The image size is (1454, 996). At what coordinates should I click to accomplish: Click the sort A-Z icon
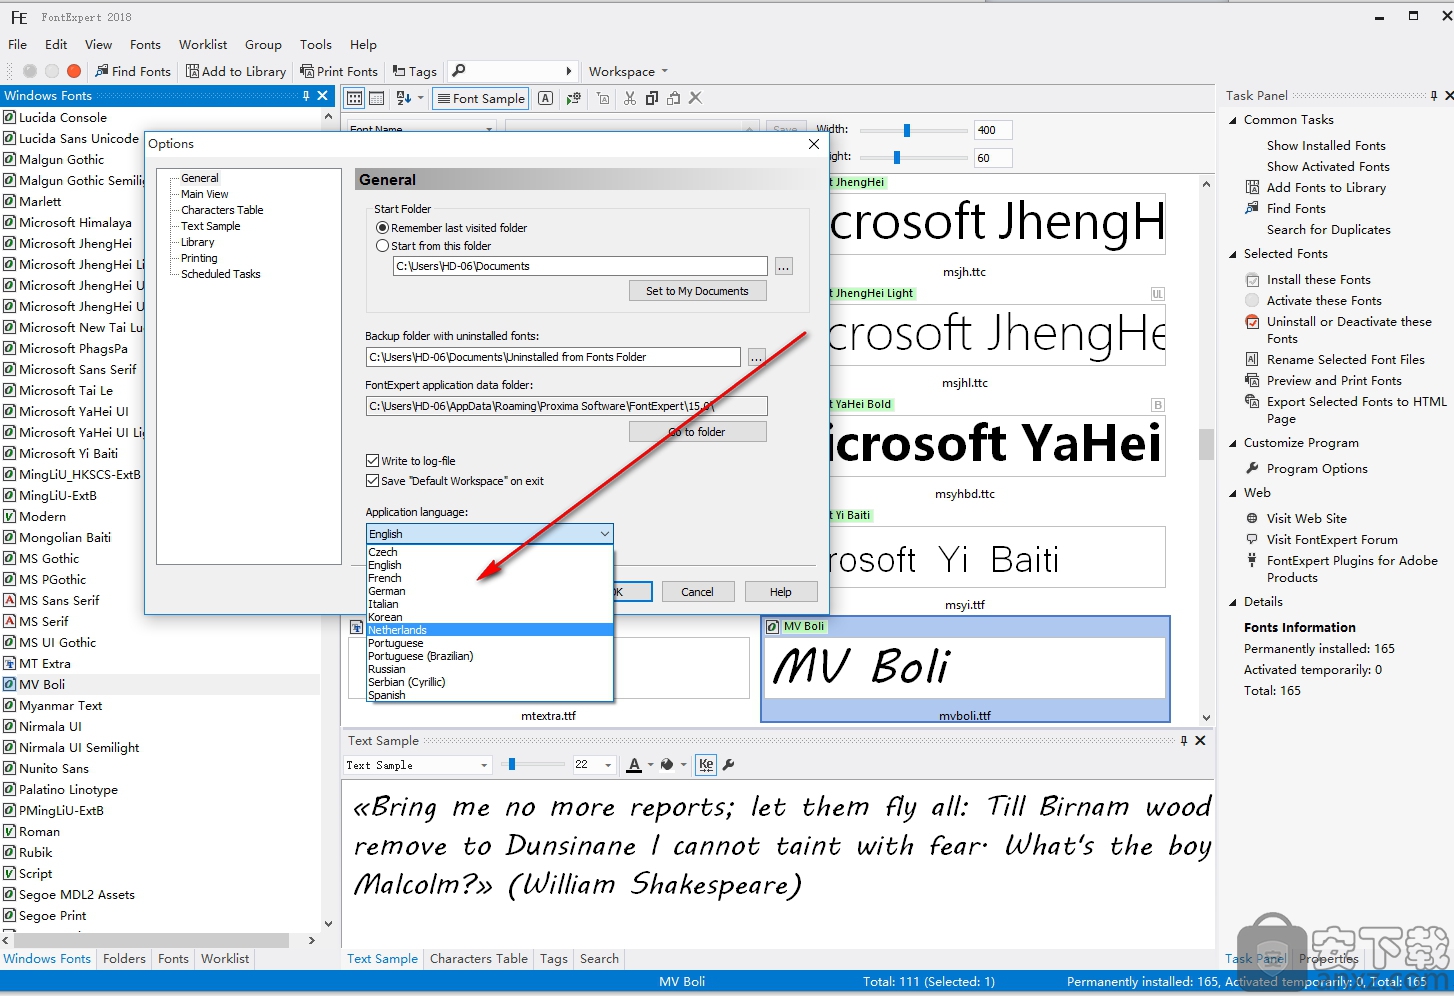click(x=404, y=98)
